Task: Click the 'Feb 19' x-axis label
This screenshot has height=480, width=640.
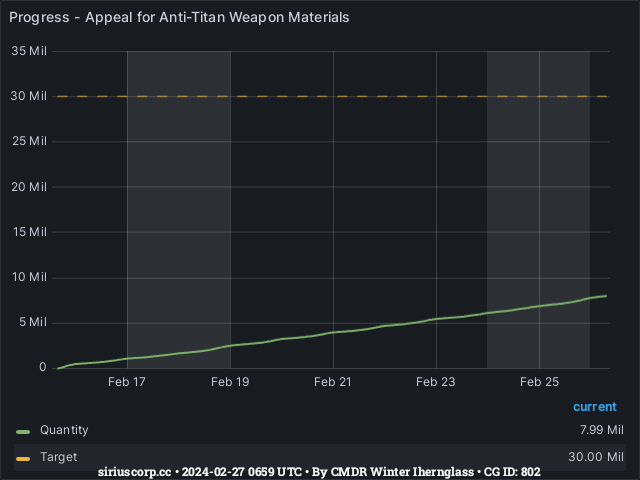Action: click(230, 382)
